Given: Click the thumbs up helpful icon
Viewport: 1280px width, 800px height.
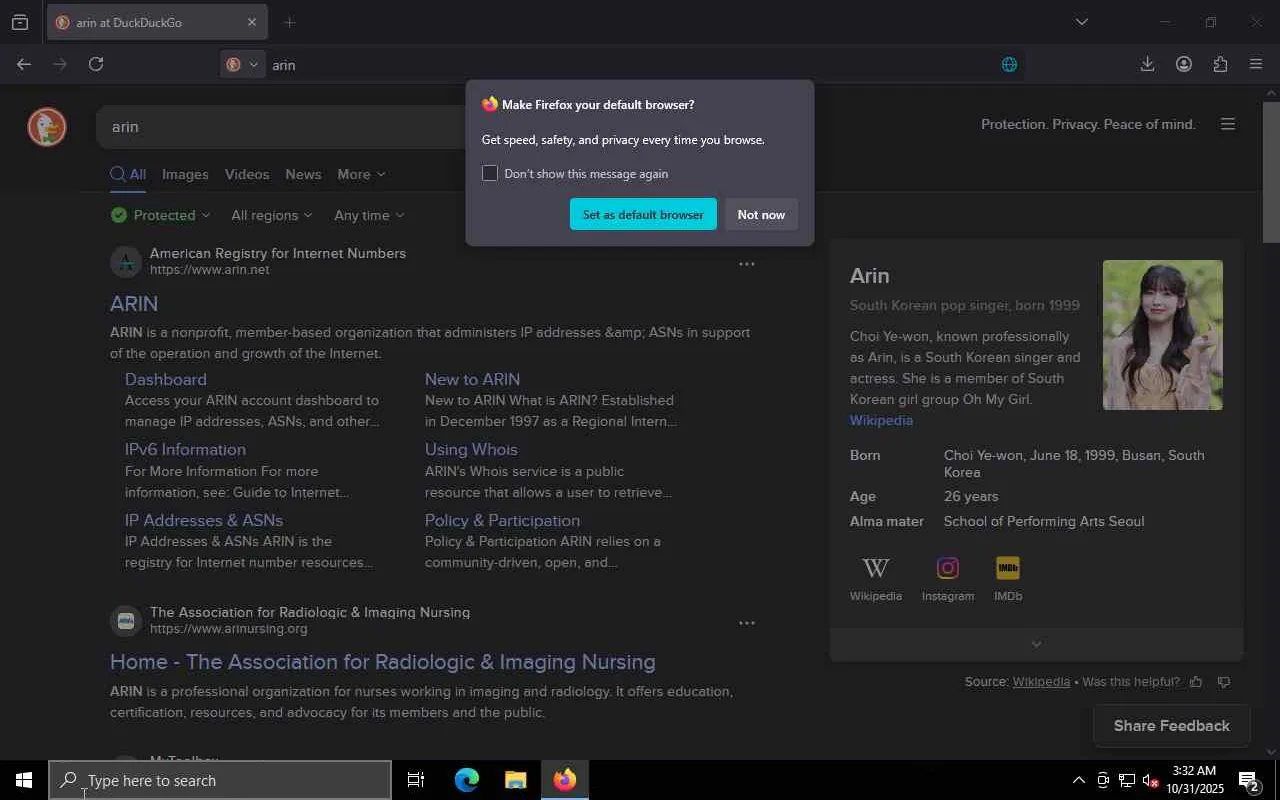Looking at the screenshot, I should pyautogui.click(x=1196, y=682).
